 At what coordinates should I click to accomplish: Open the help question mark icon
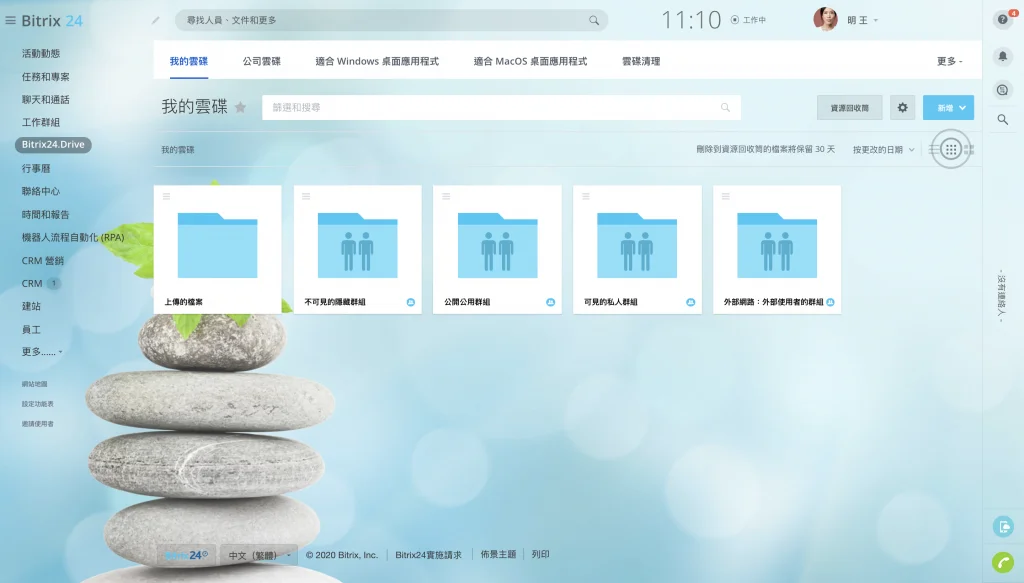click(x=1003, y=20)
